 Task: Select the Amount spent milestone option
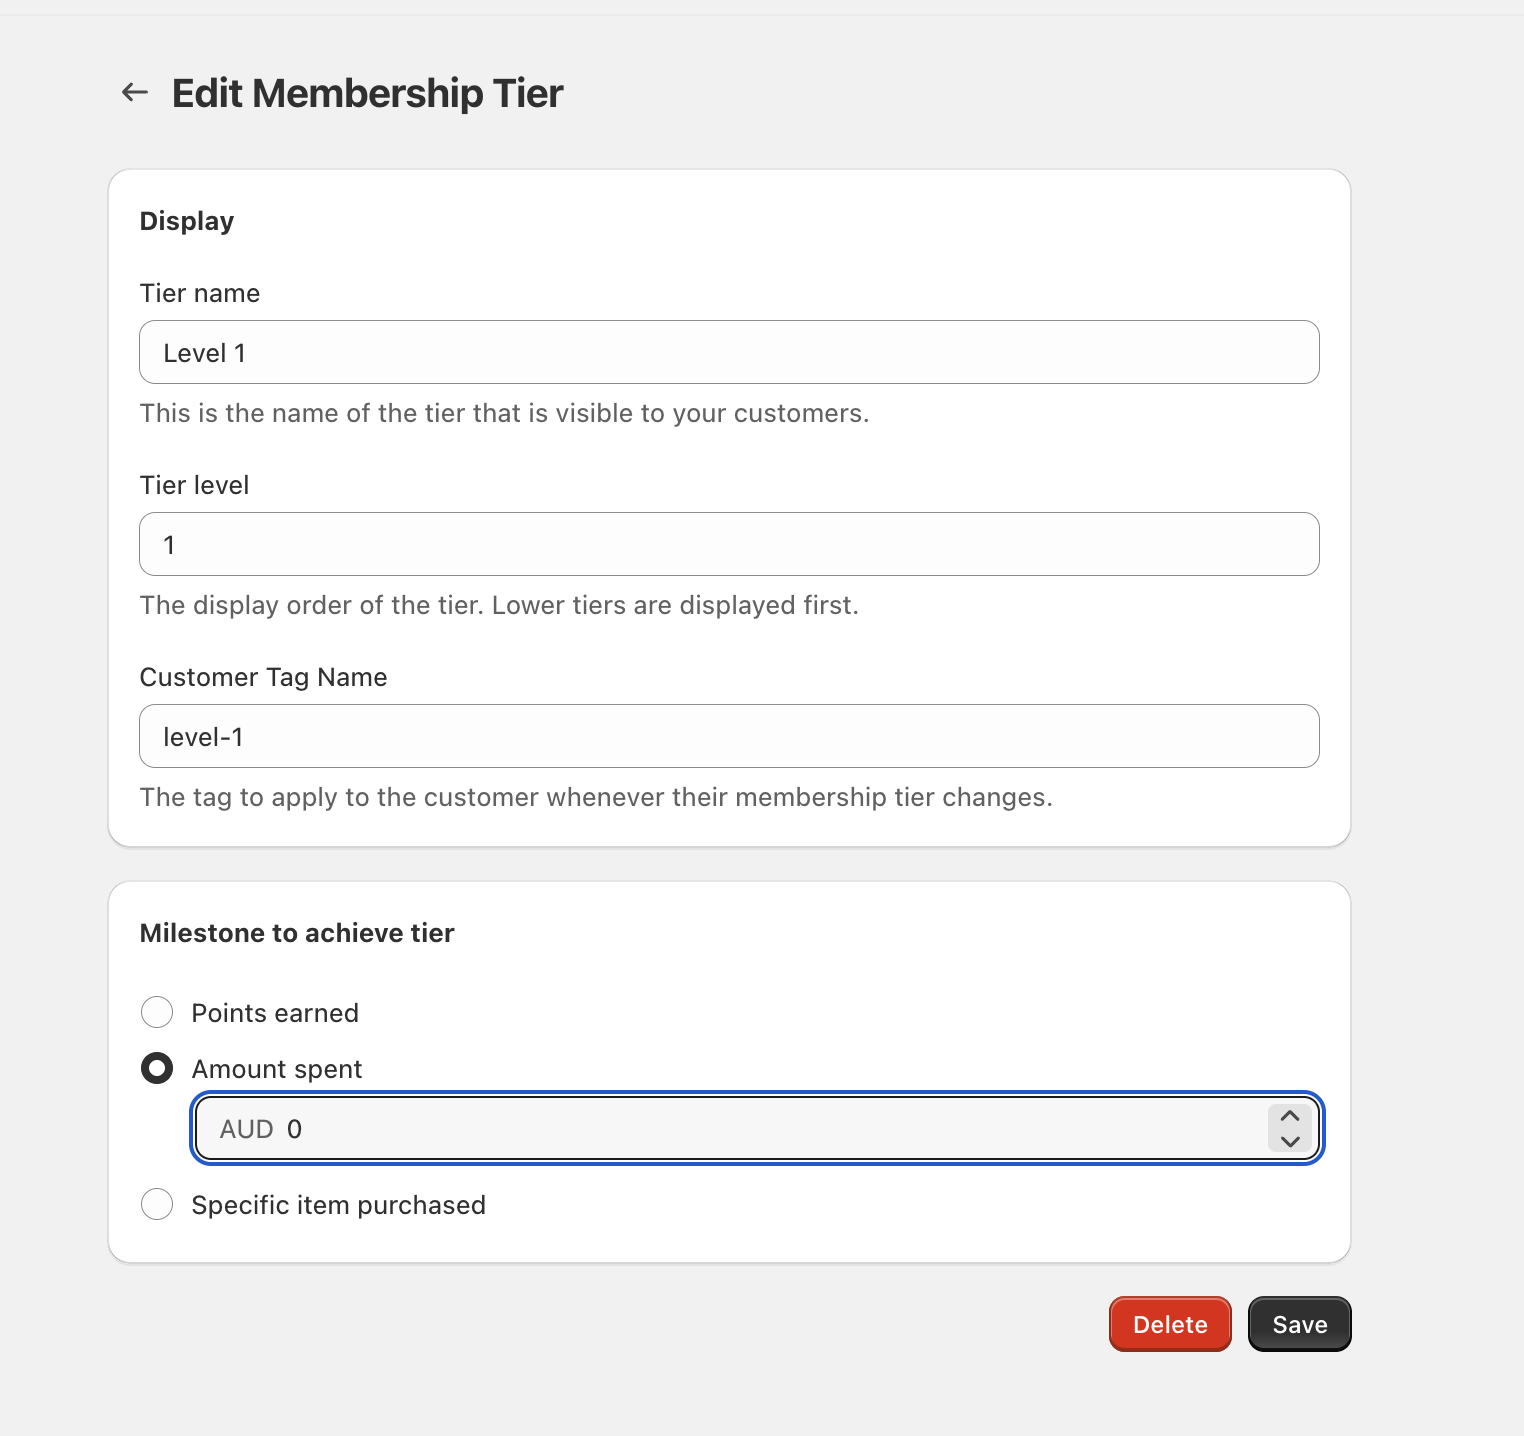coord(157,1068)
